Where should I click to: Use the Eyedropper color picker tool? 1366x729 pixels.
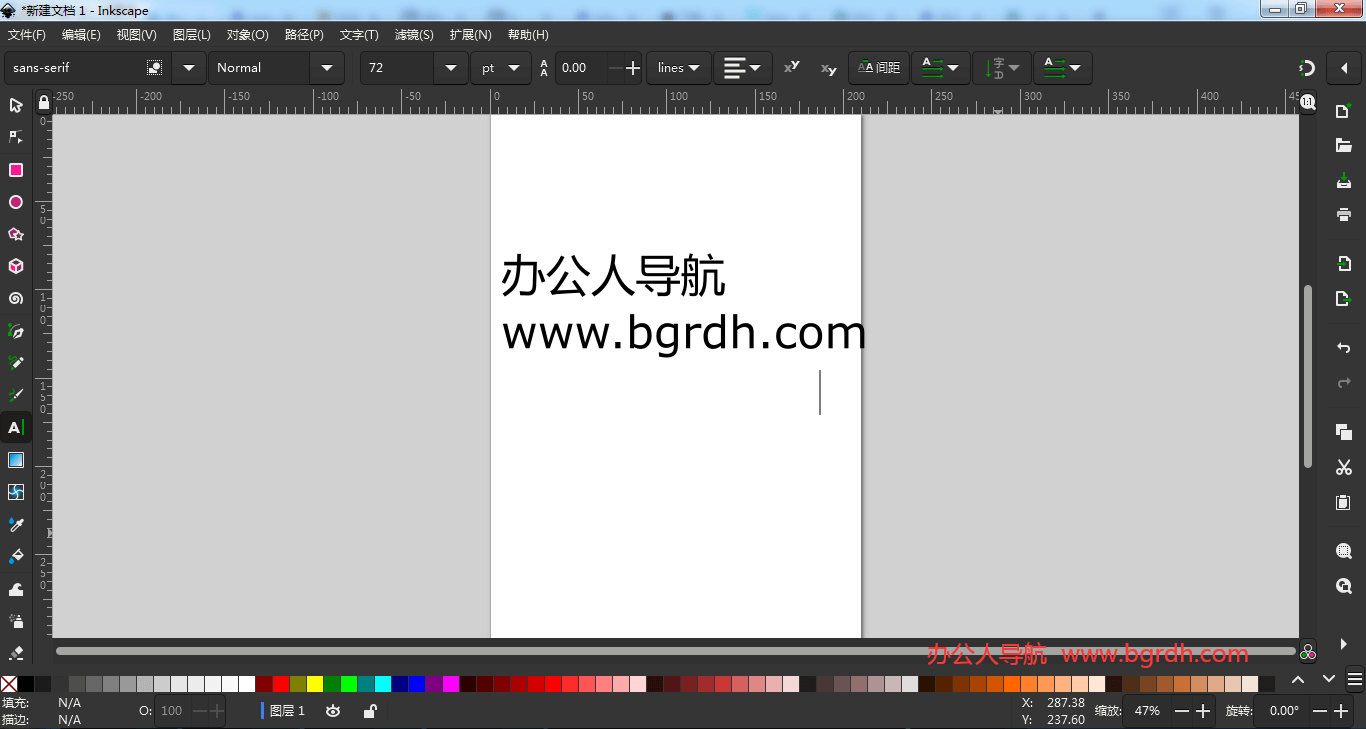tap(16, 524)
